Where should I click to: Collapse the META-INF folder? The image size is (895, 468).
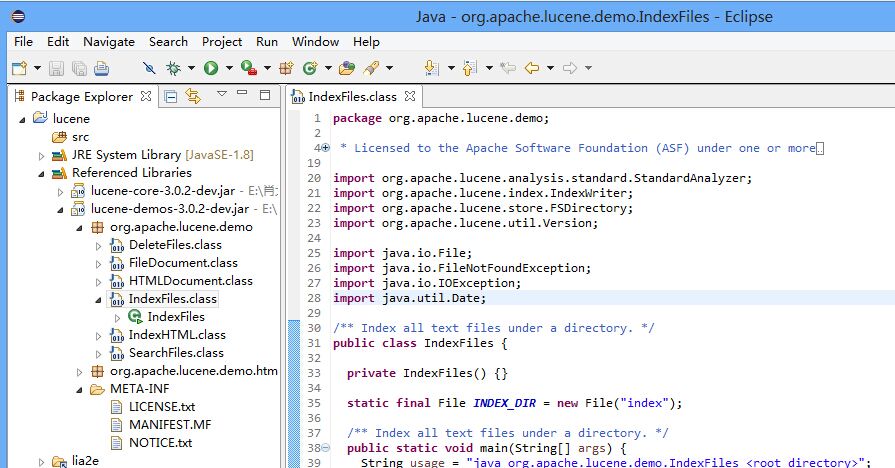79,390
